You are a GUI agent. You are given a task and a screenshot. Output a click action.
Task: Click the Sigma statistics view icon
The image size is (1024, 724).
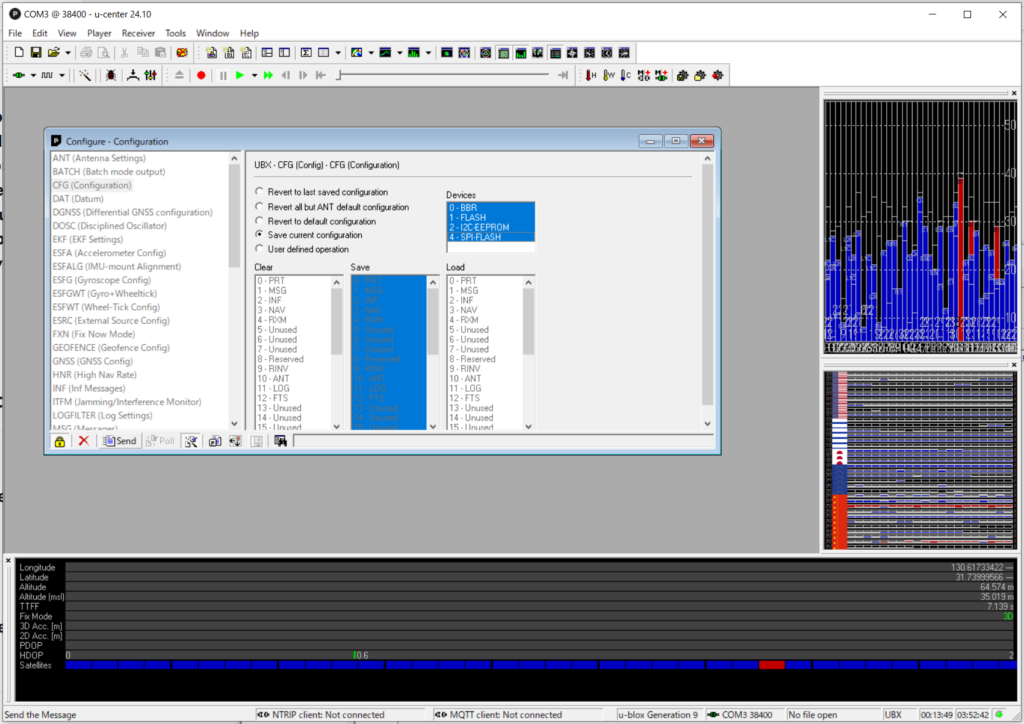pos(306,53)
